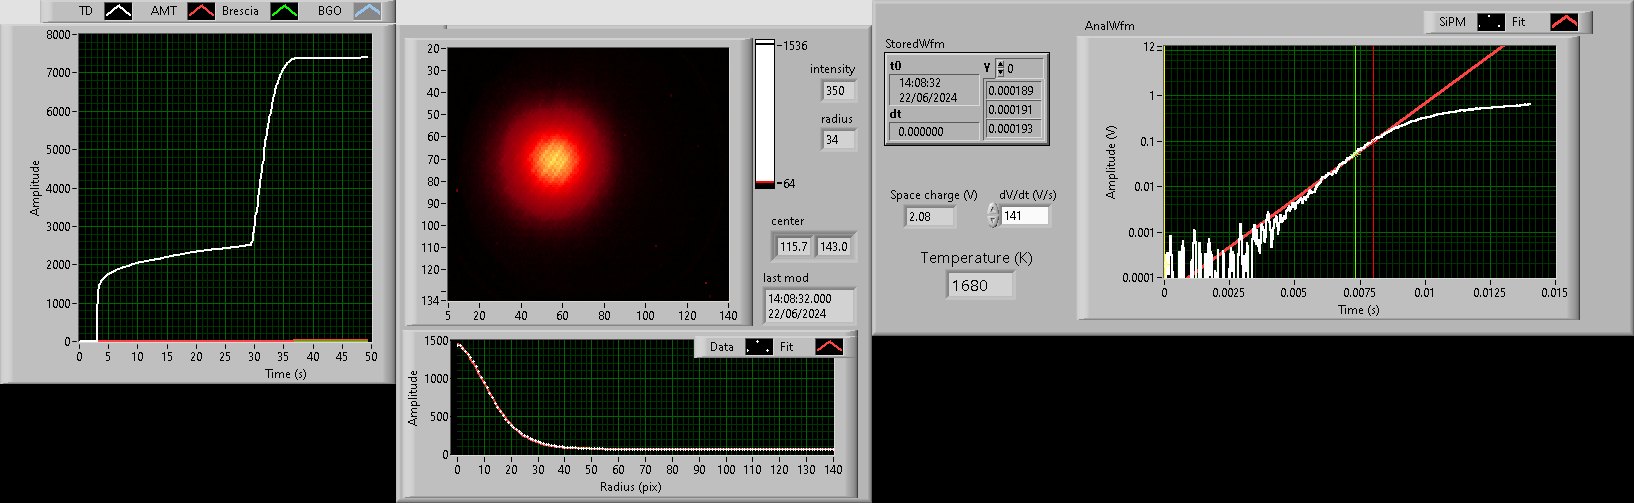Click the AMT red plot legend icon

pos(203,11)
